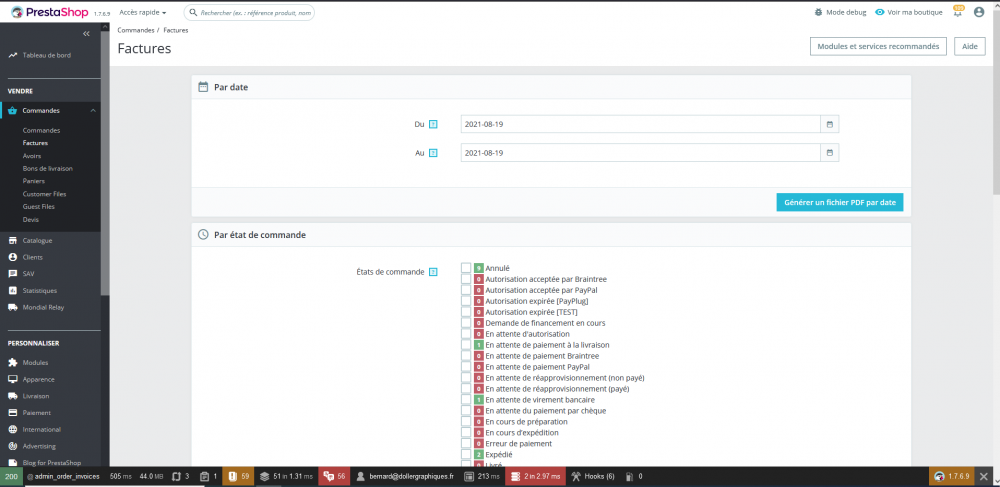Click the Apparence monitor icon in sidebar
This screenshot has width=1000, height=487.
click(x=12, y=379)
